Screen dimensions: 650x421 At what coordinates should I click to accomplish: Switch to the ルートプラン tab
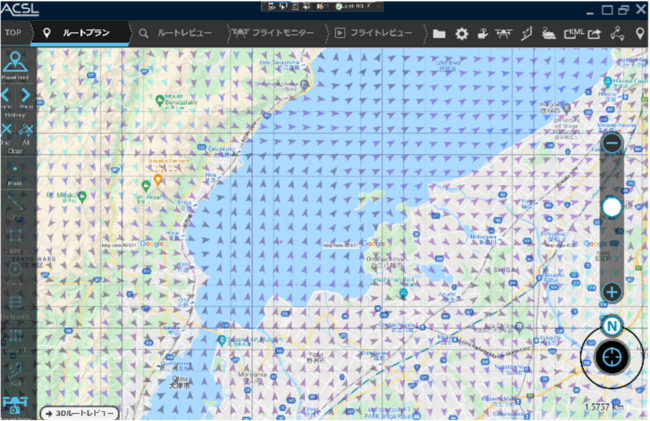tap(80, 33)
